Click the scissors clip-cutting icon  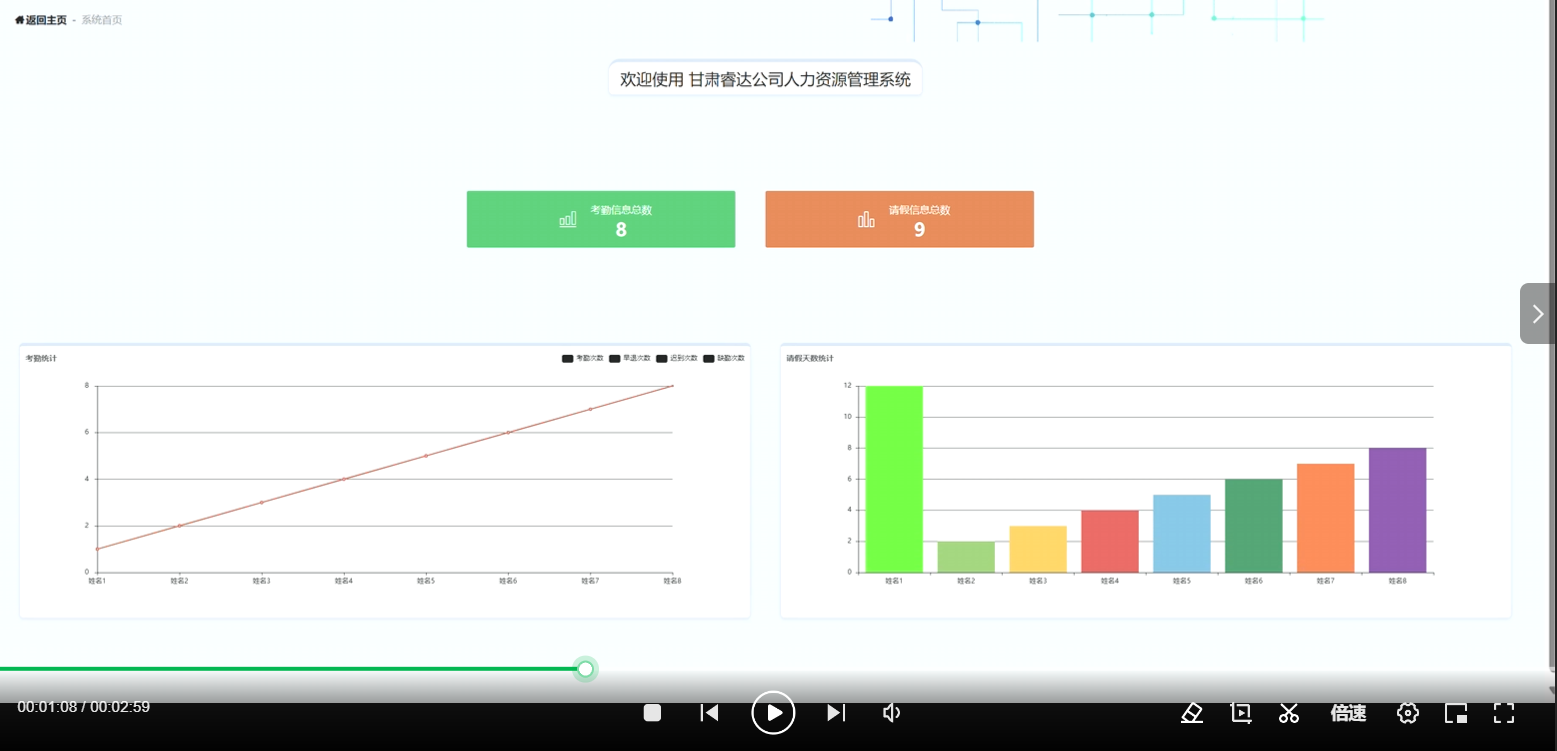1288,713
